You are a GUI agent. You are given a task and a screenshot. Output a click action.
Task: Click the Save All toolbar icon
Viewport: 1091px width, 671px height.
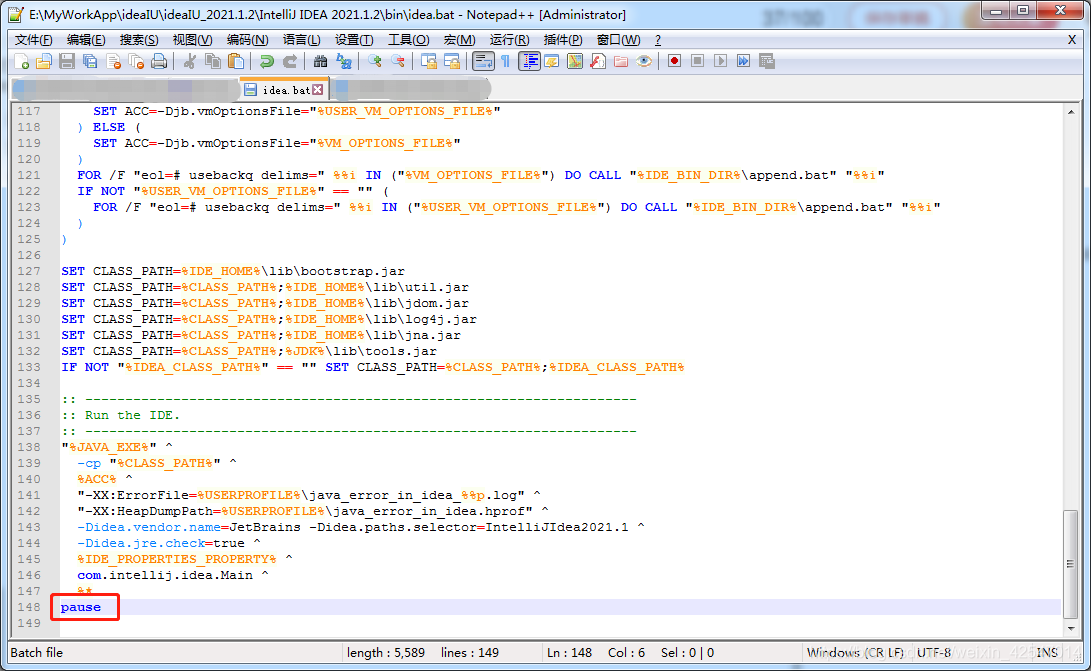90,62
